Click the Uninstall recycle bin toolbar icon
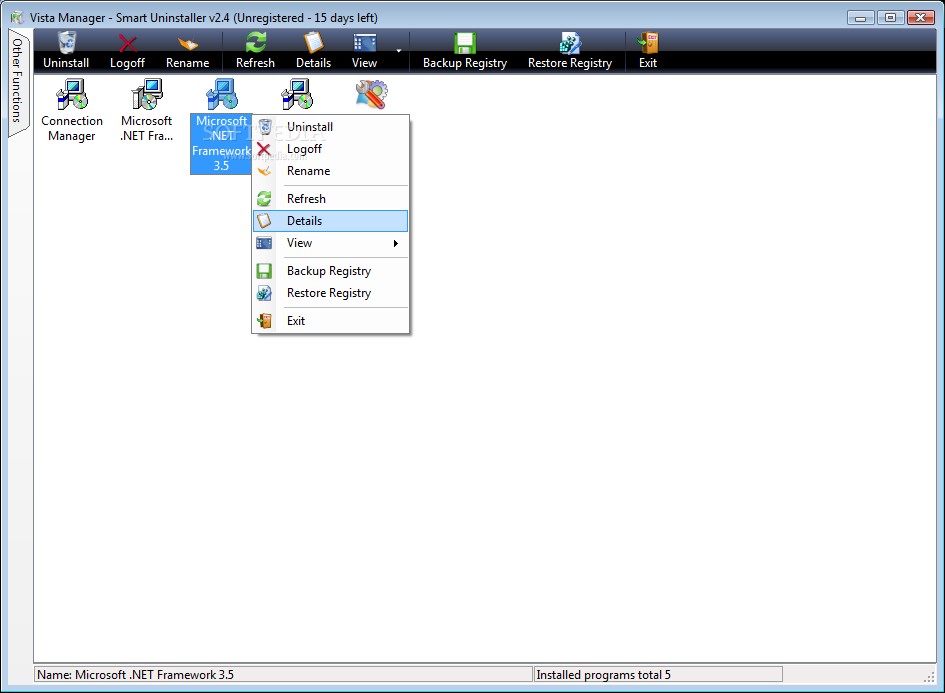Screen dimensions: 945x693 click(x=67, y=43)
